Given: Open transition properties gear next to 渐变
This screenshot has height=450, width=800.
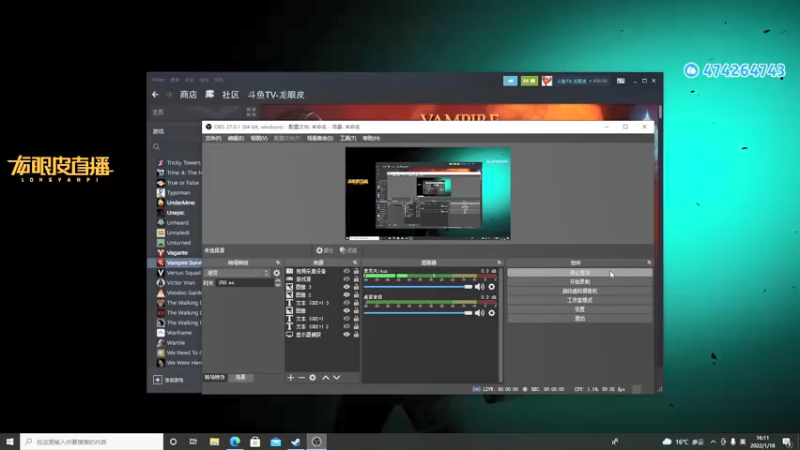Looking at the screenshot, I should point(277,273).
